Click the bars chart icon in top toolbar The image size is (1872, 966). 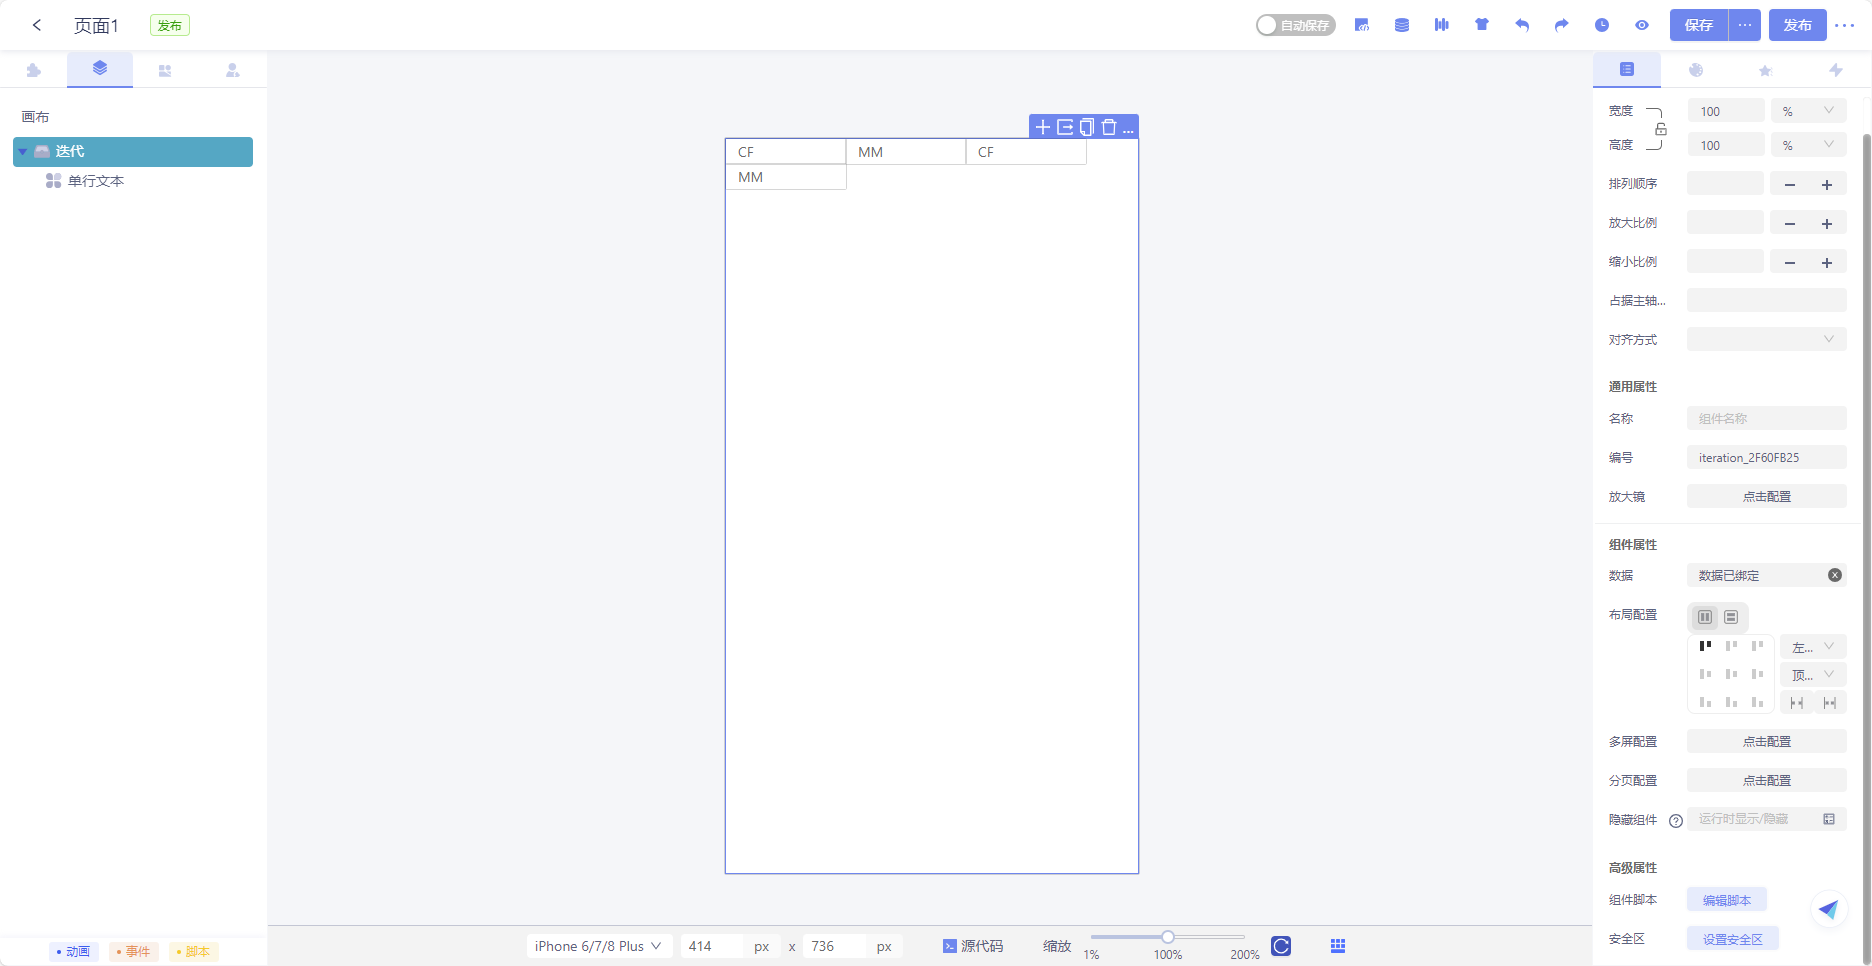pyautogui.click(x=1442, y=25)
